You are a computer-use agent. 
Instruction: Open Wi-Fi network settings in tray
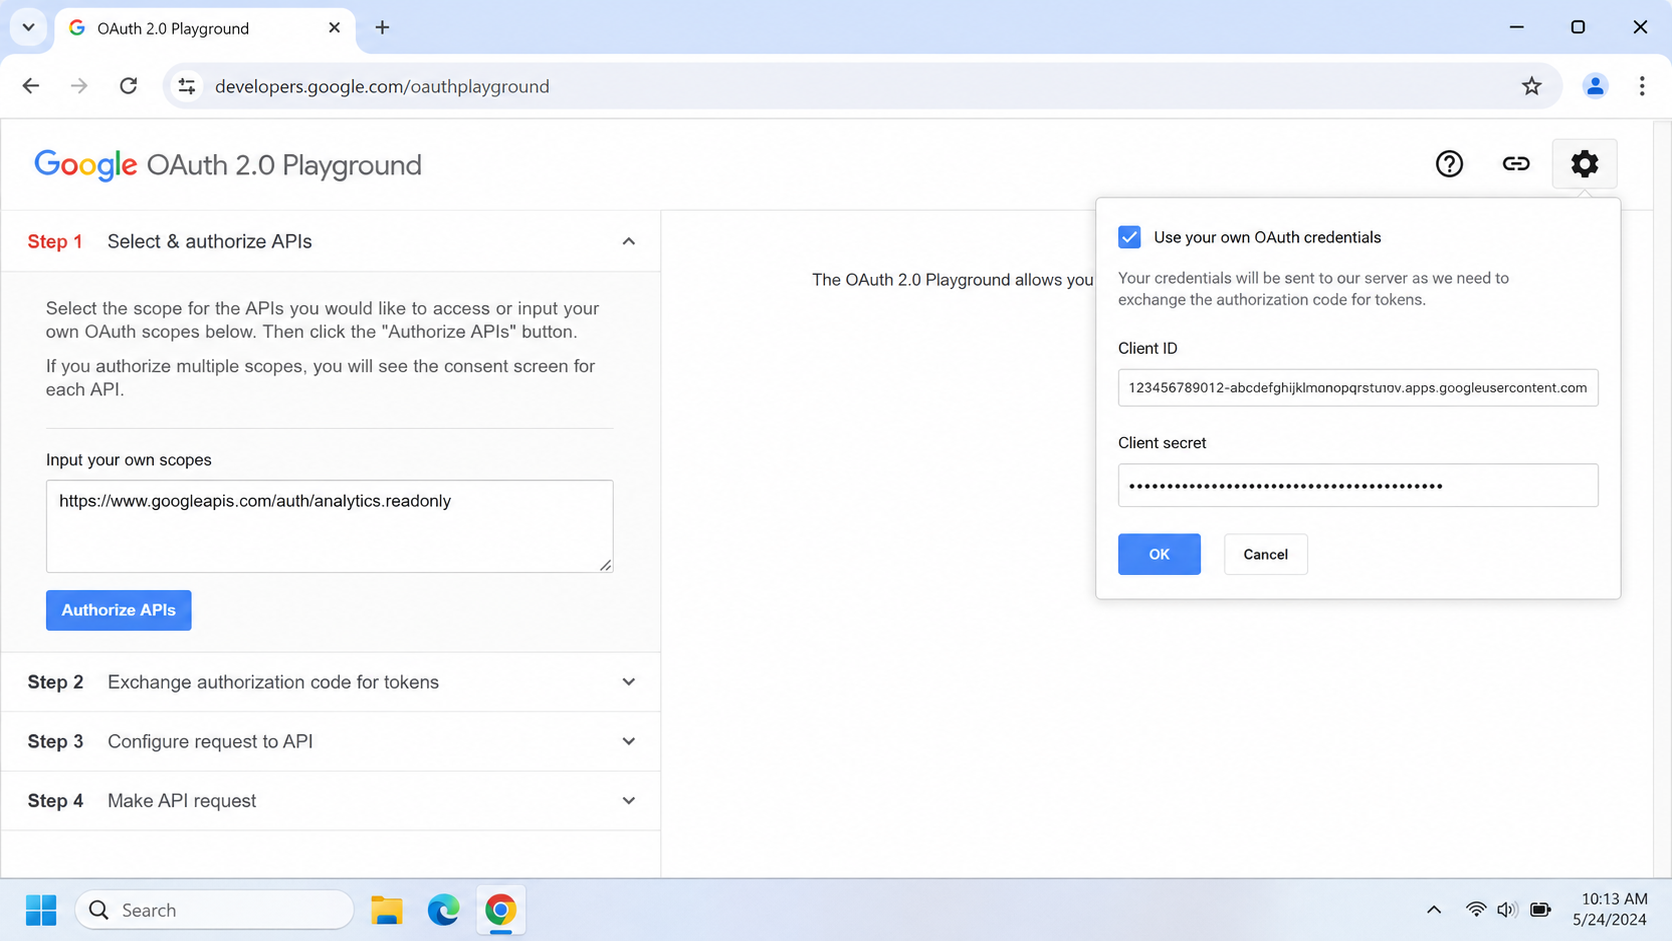click(x=1475, y=910)
